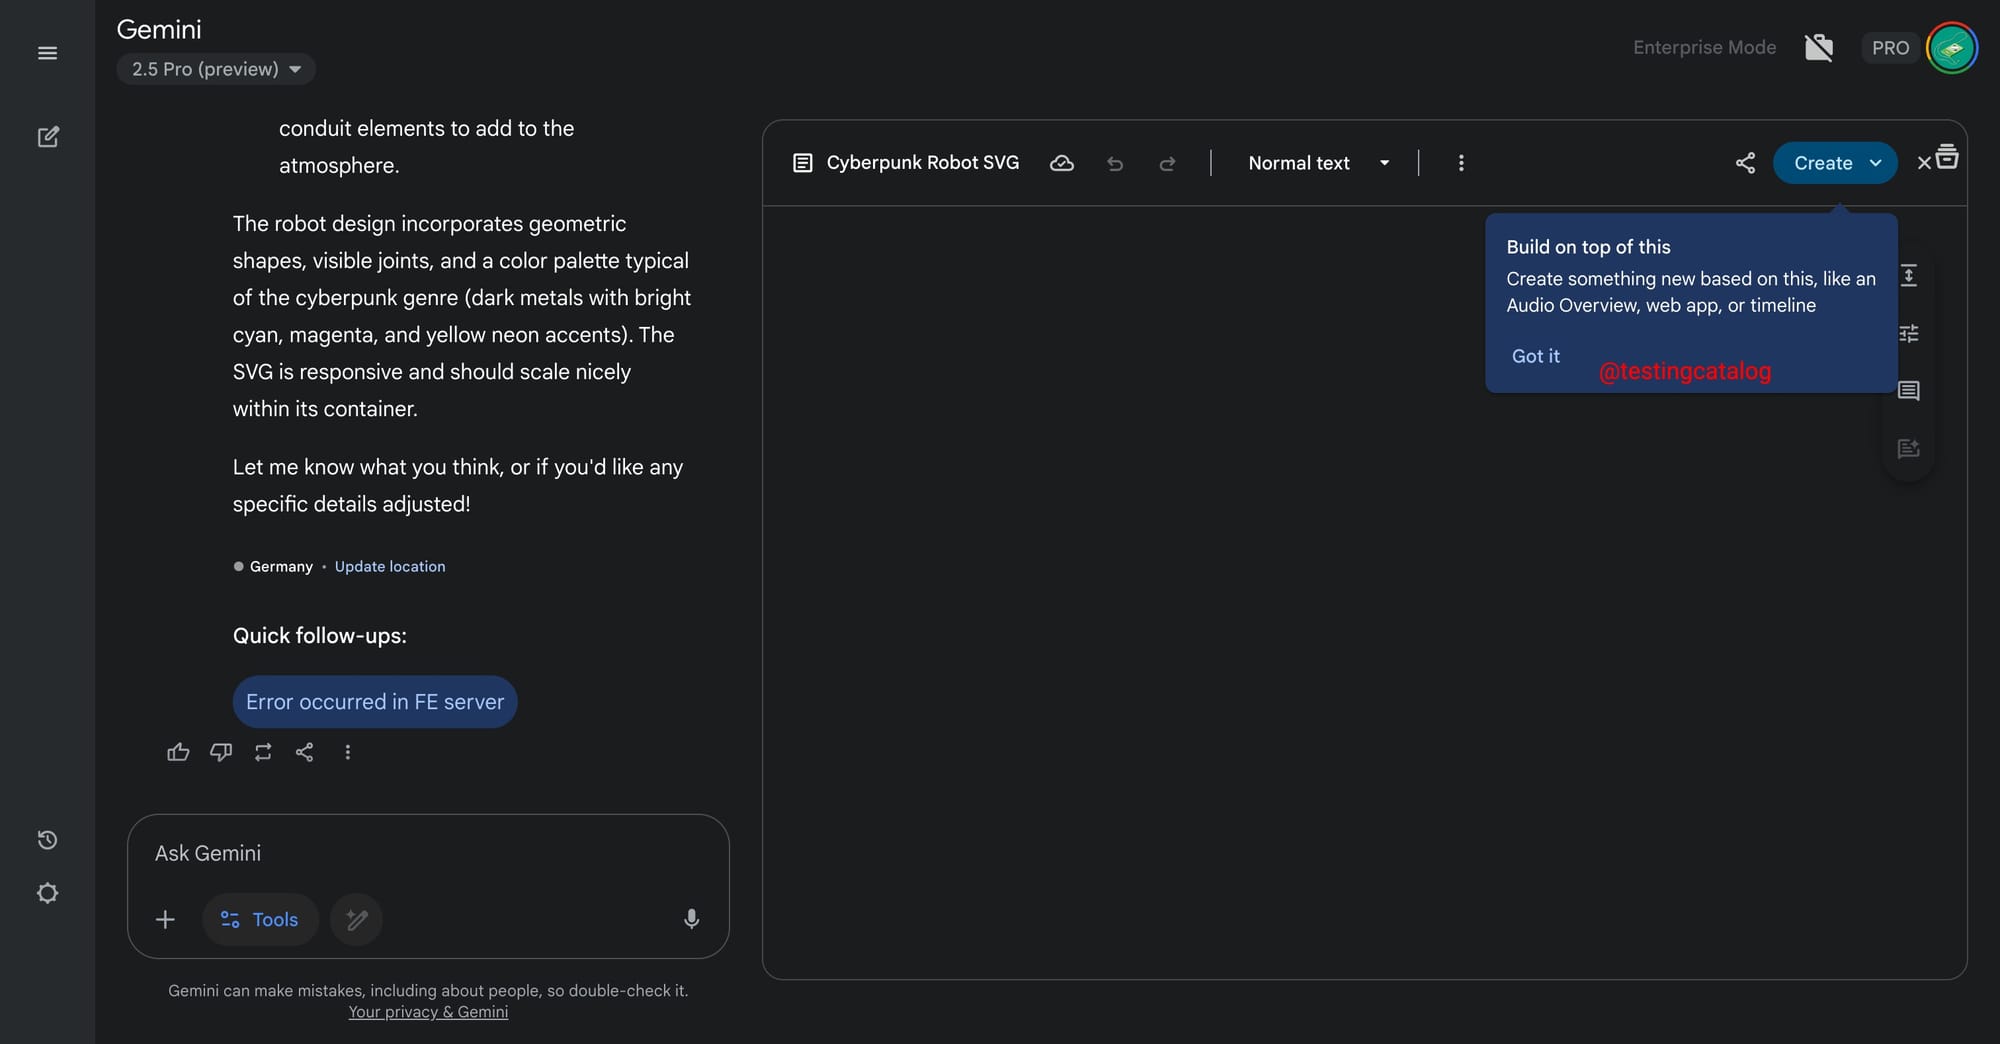Screen dimensions: 2000x1044
Task: Give the response a thumbs down
Action: 221,752
